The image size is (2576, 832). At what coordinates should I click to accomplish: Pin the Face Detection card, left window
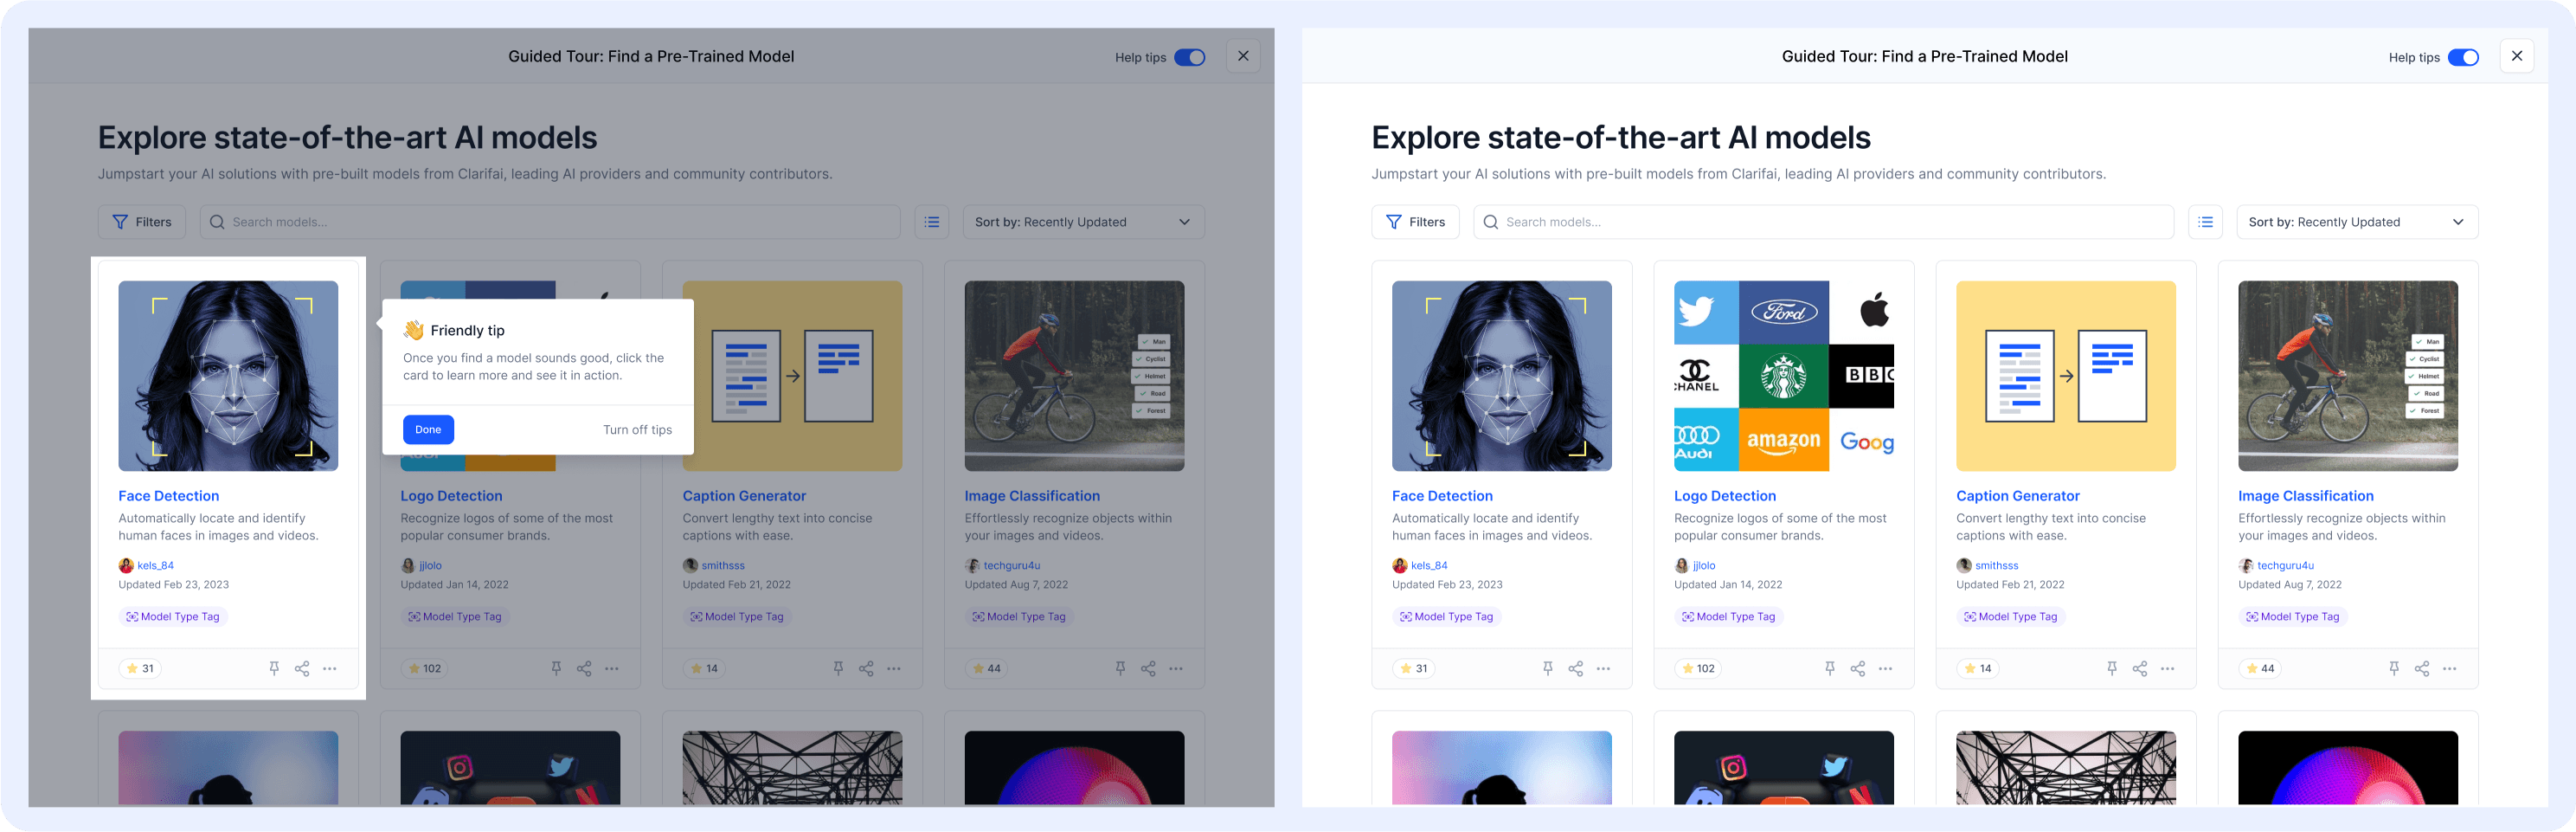[x=274, y=669]
